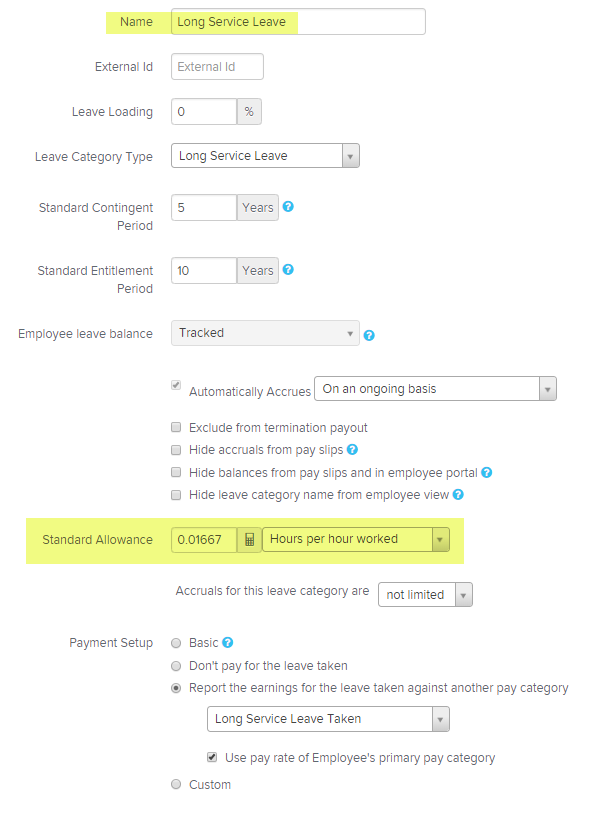Select Don't pay for the leave taken
Screen dimensions: 614x814
176,666
